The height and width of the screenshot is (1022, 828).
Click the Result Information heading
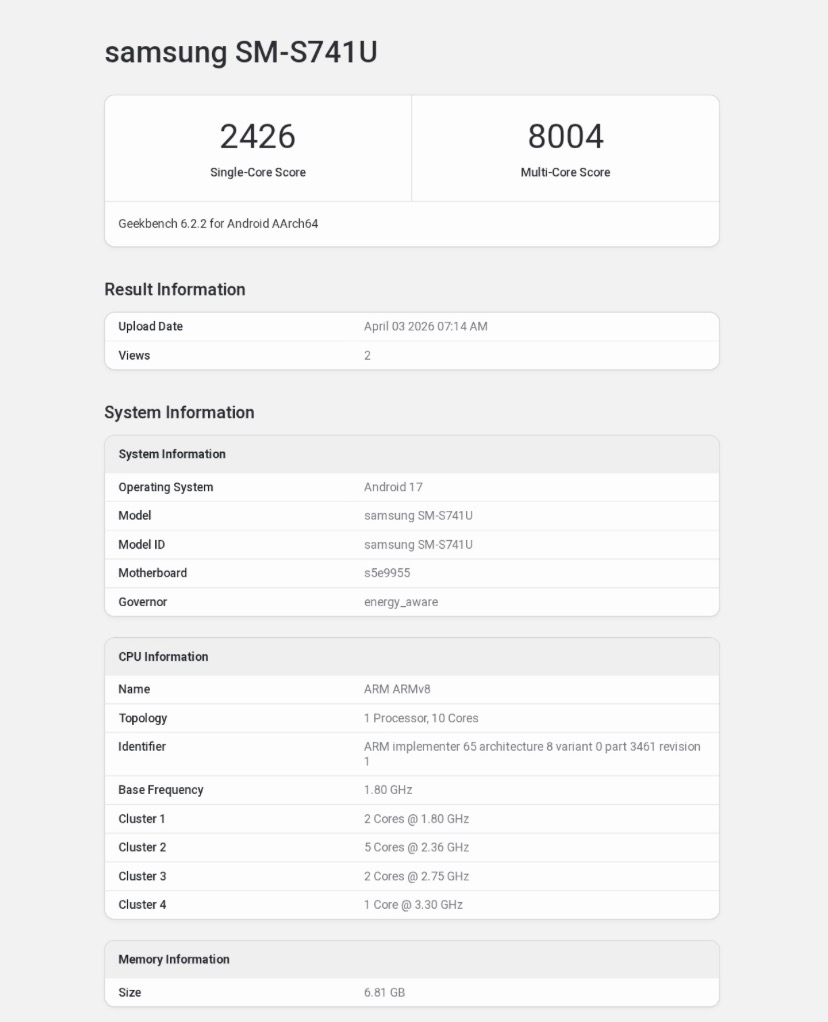pos(175,290)
